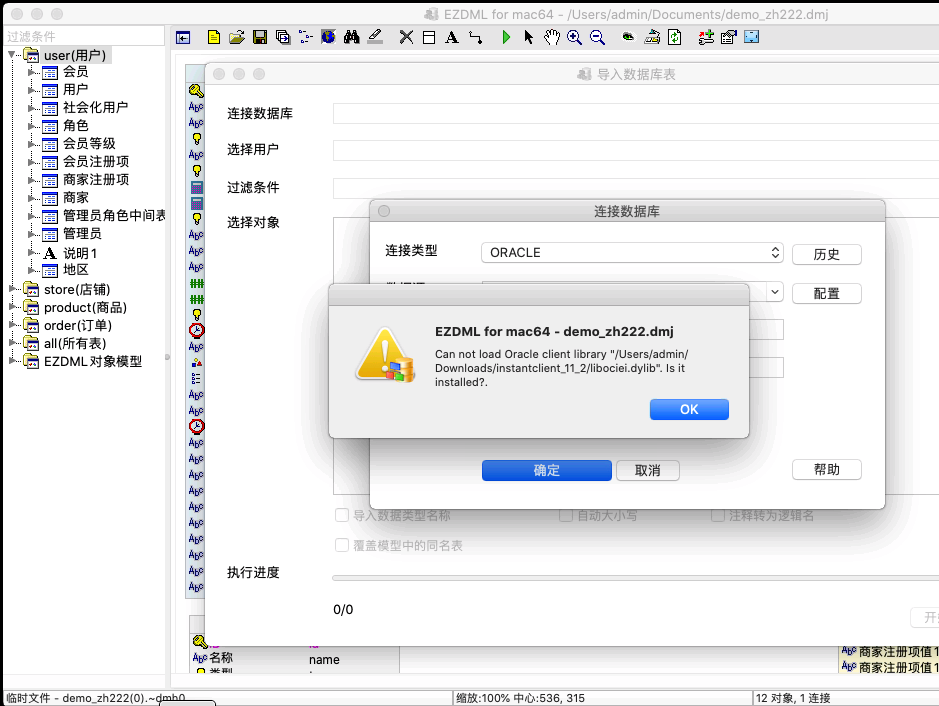Click the green run arrow icon

point(506,37)
